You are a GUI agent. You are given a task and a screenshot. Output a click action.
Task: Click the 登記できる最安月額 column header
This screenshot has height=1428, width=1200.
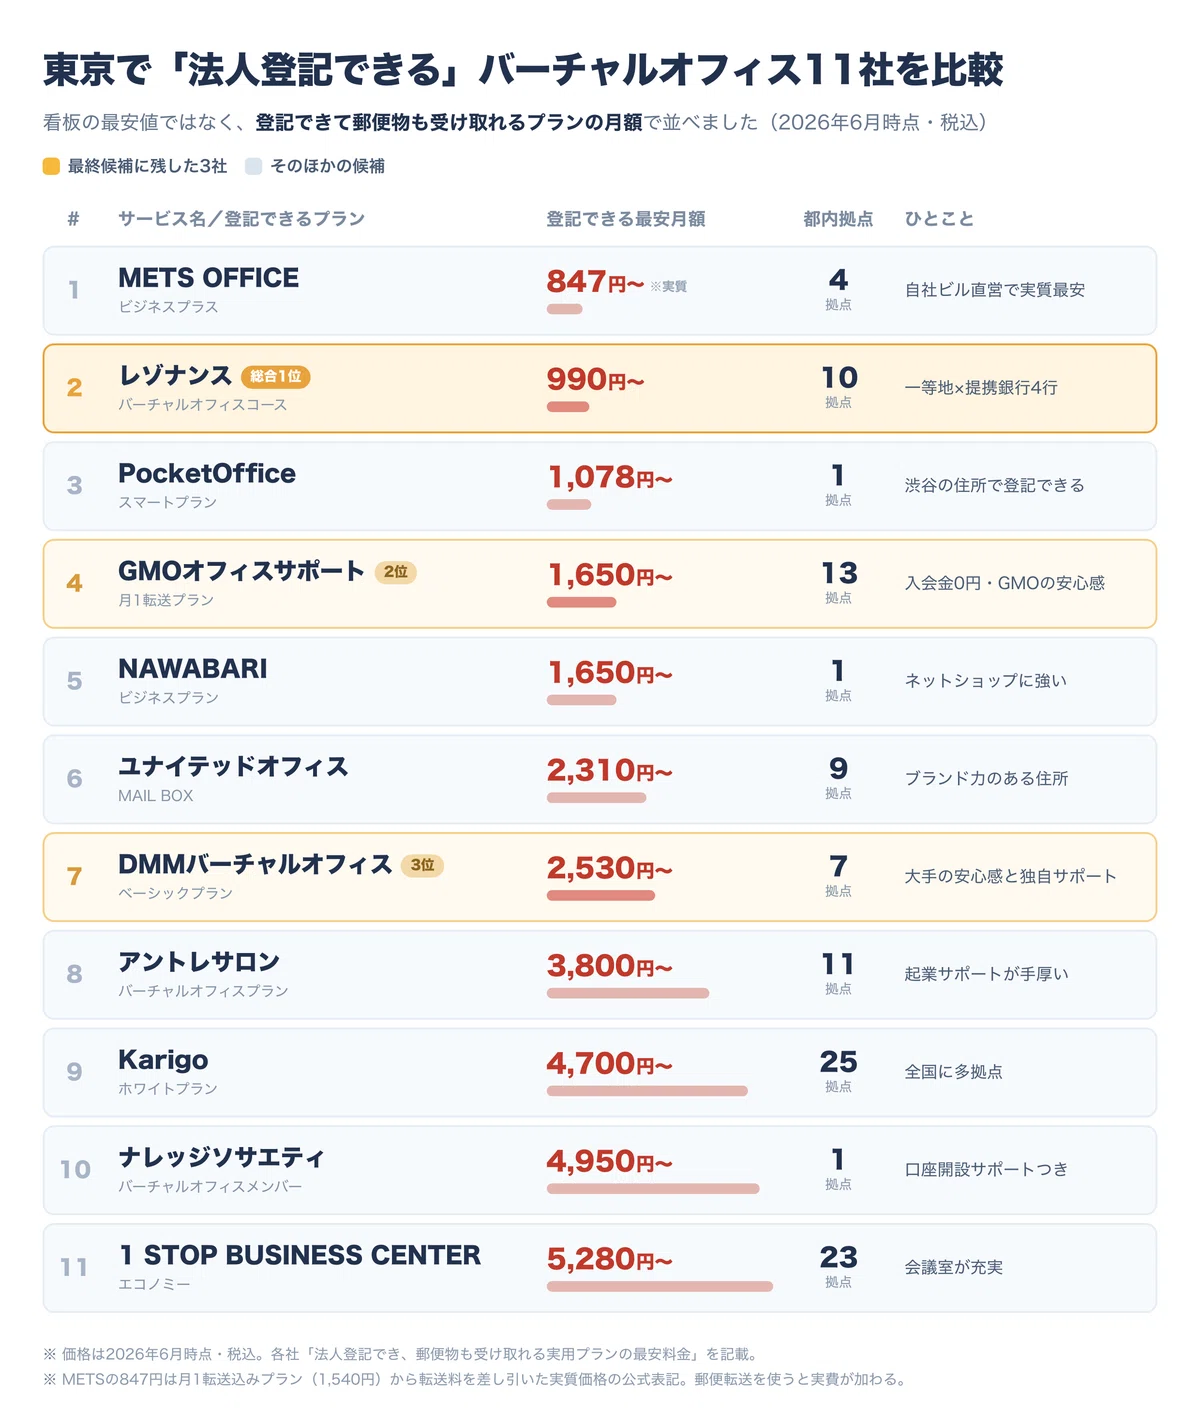(626, 219)
